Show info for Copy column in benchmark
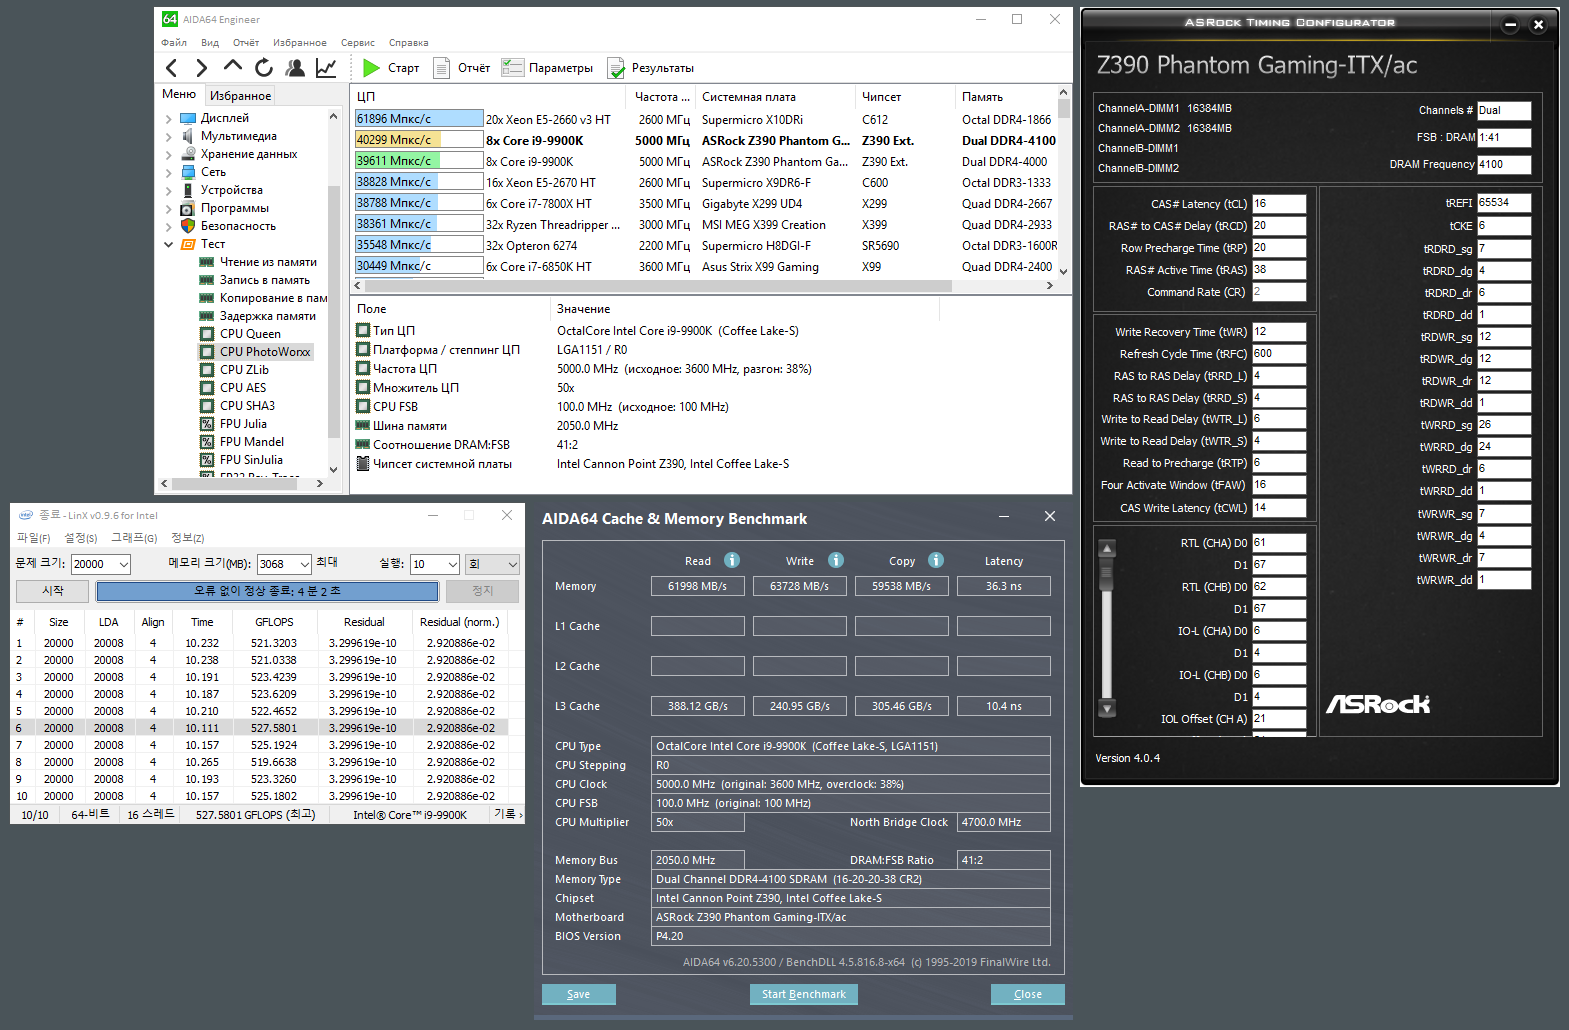The height and width of the screenshot is (1030, 1569). pyautogui.click(x=936, y=560)
